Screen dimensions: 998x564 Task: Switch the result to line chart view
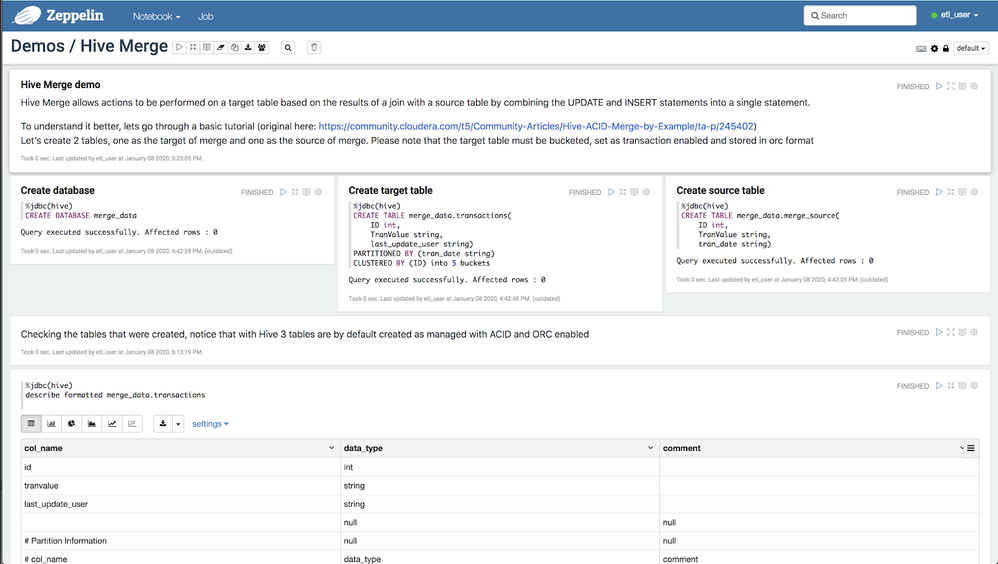112,424
